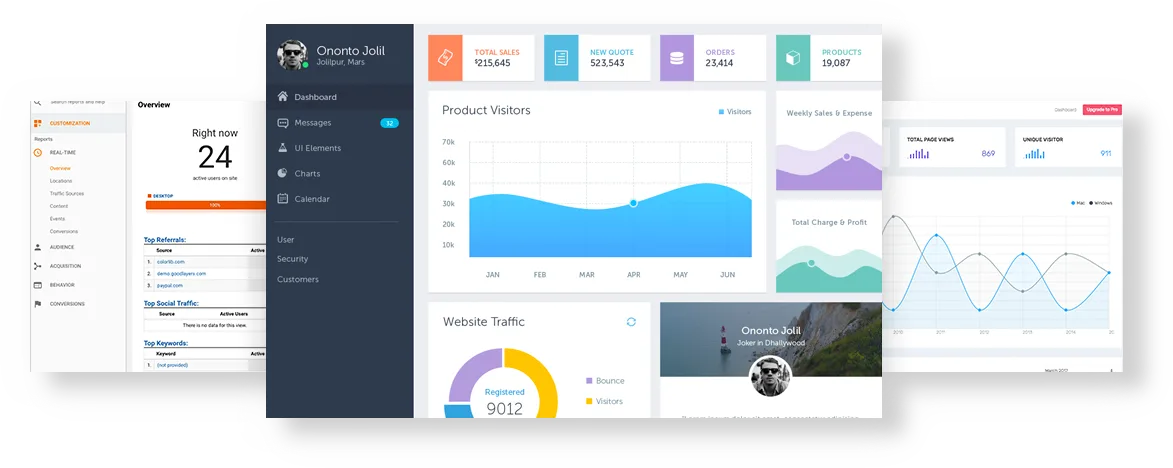
Task: Click the Ononto Jolil name on the profile card
Action: [x=771, y=330]
